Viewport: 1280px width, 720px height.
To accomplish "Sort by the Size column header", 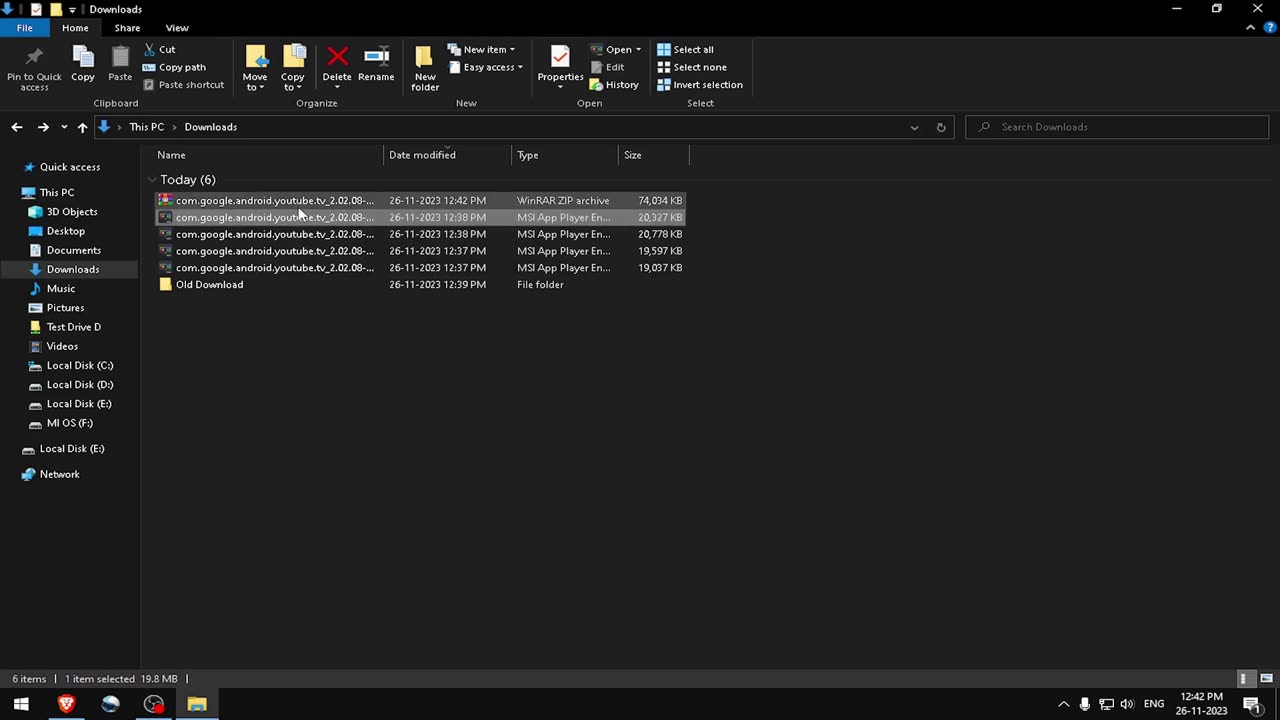I will [654, 155].
